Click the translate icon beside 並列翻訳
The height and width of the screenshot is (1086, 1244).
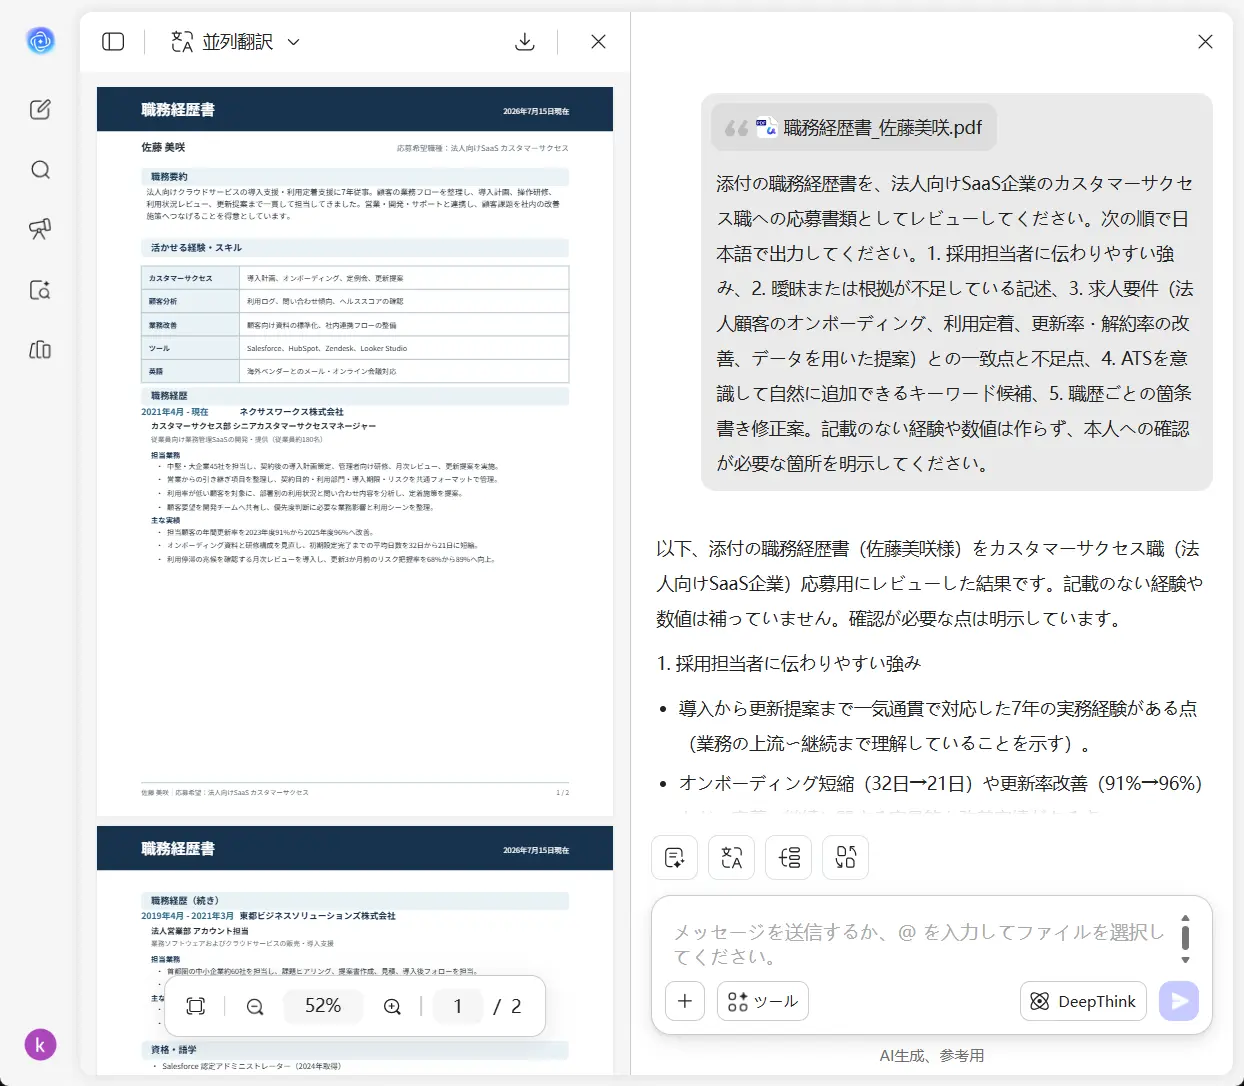coord(182,41)
